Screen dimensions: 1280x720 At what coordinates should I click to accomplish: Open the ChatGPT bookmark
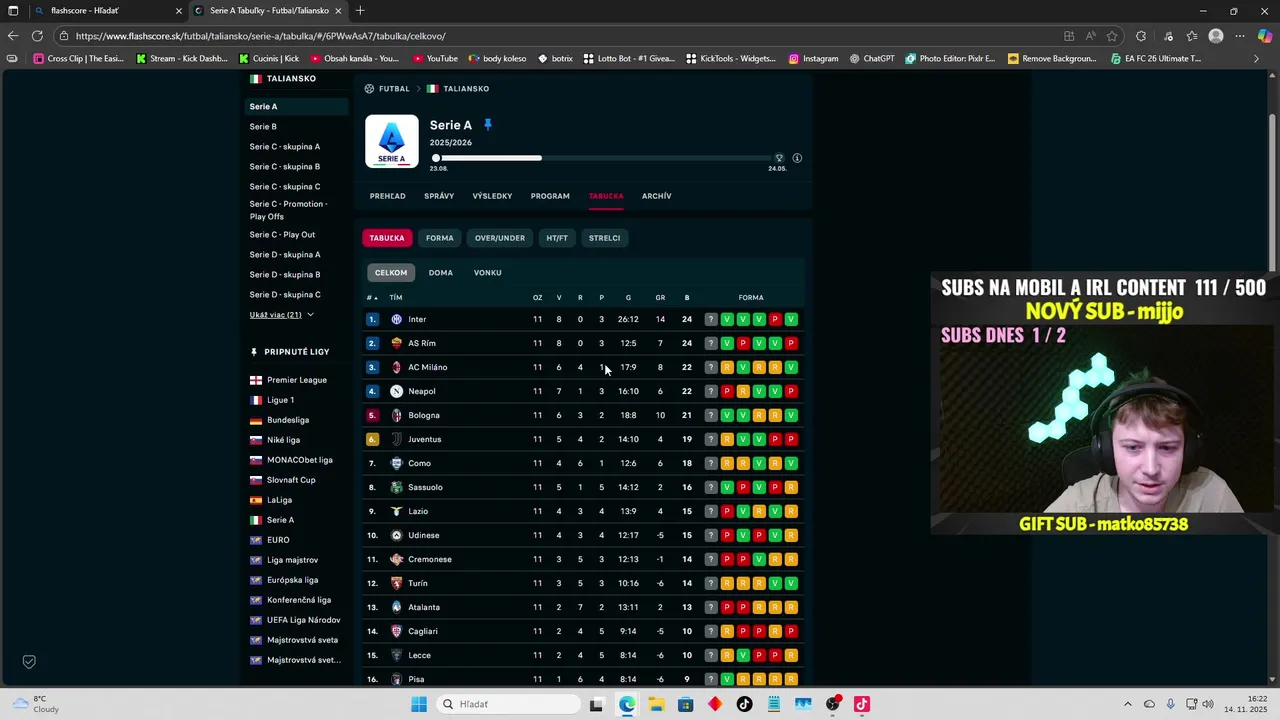point(872,59)
